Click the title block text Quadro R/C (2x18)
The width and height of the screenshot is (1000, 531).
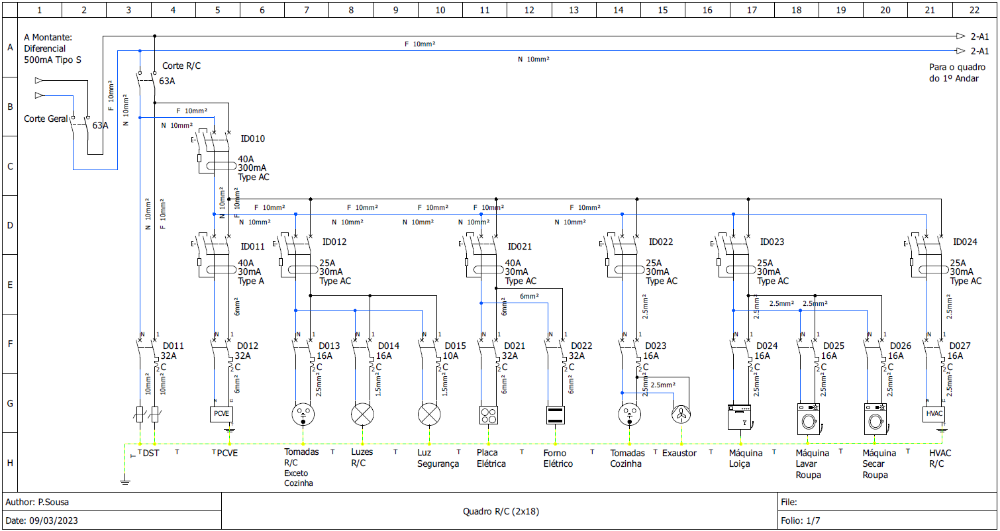501,511
